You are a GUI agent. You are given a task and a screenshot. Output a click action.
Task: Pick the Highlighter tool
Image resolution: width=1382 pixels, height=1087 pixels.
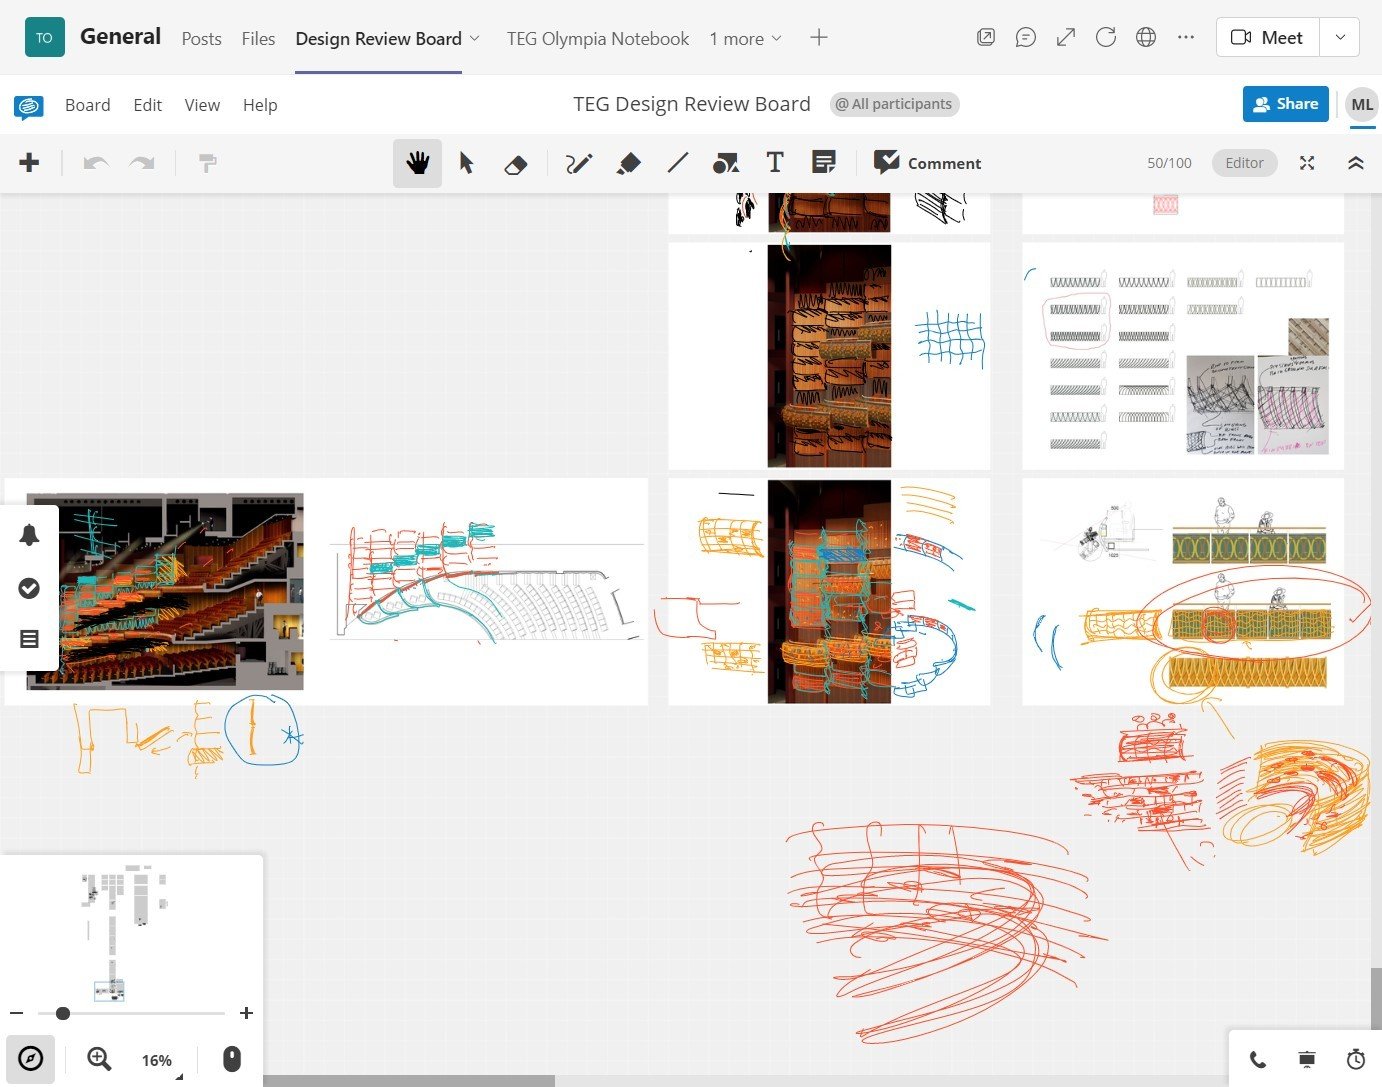point(628,163)
